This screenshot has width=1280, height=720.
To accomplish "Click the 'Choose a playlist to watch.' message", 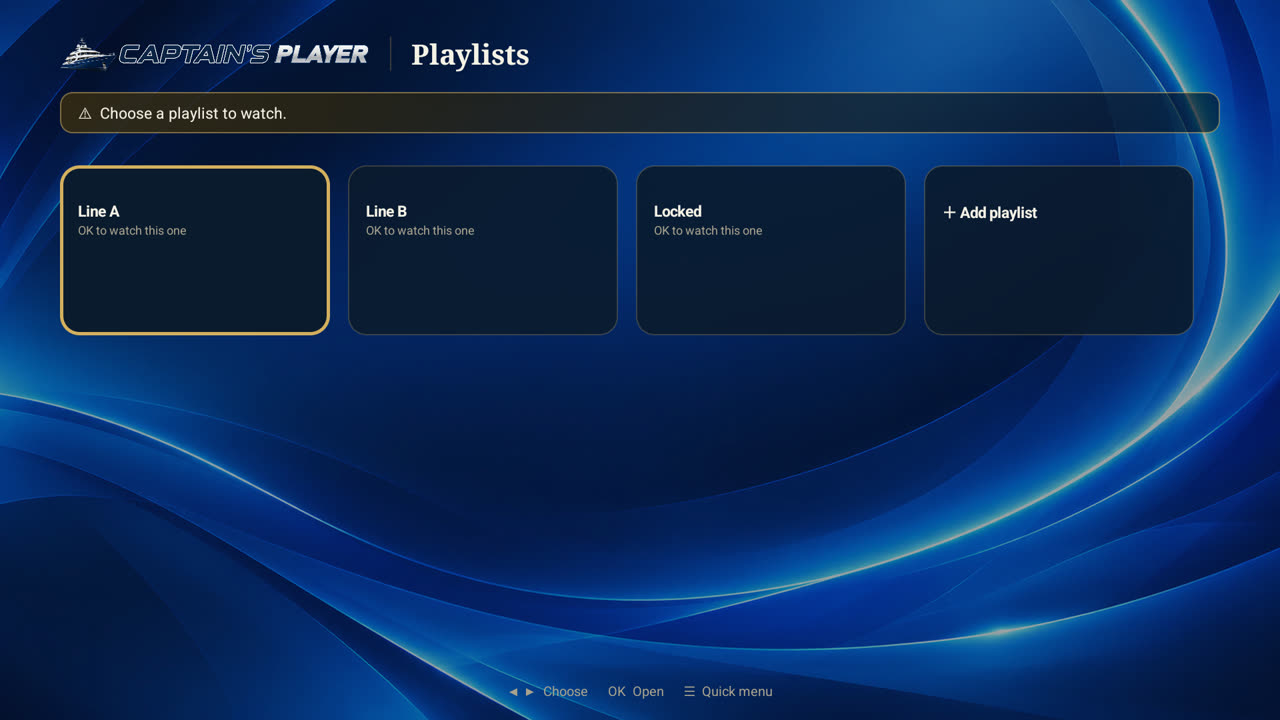I will [x=193, y=114].
